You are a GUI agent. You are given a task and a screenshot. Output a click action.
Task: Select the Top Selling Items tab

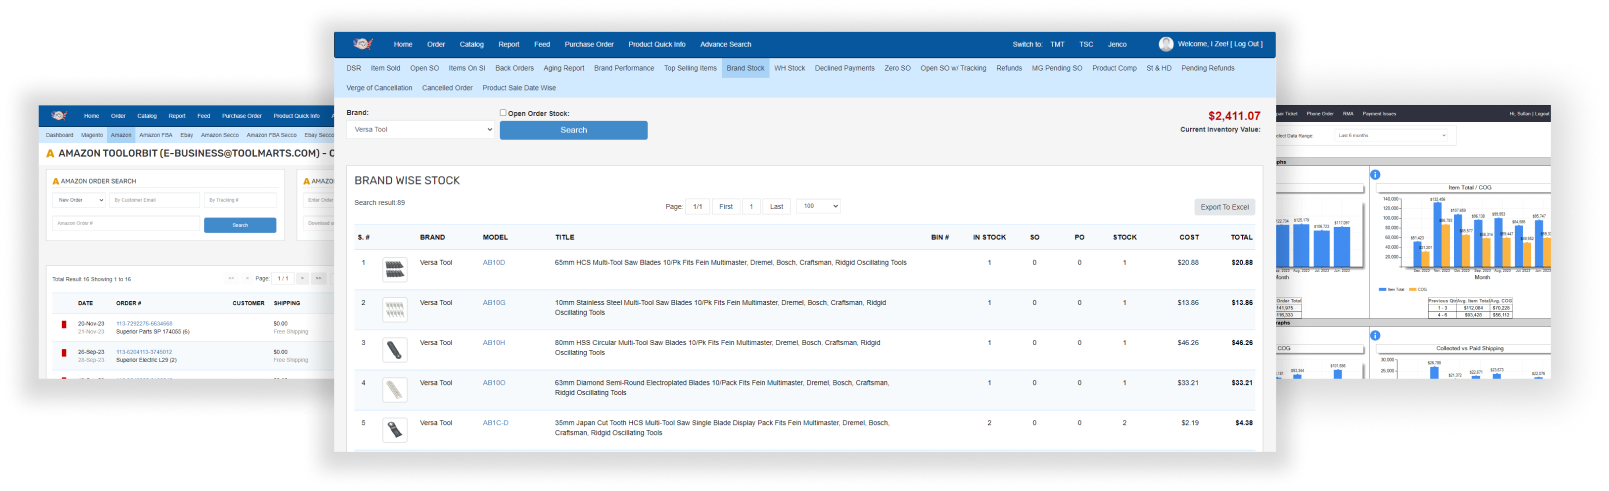[690, 68]
